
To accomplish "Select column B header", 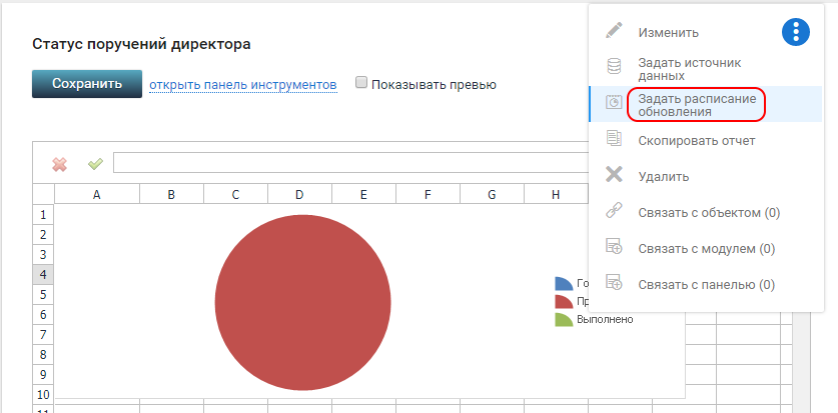I will click(171, 194).
